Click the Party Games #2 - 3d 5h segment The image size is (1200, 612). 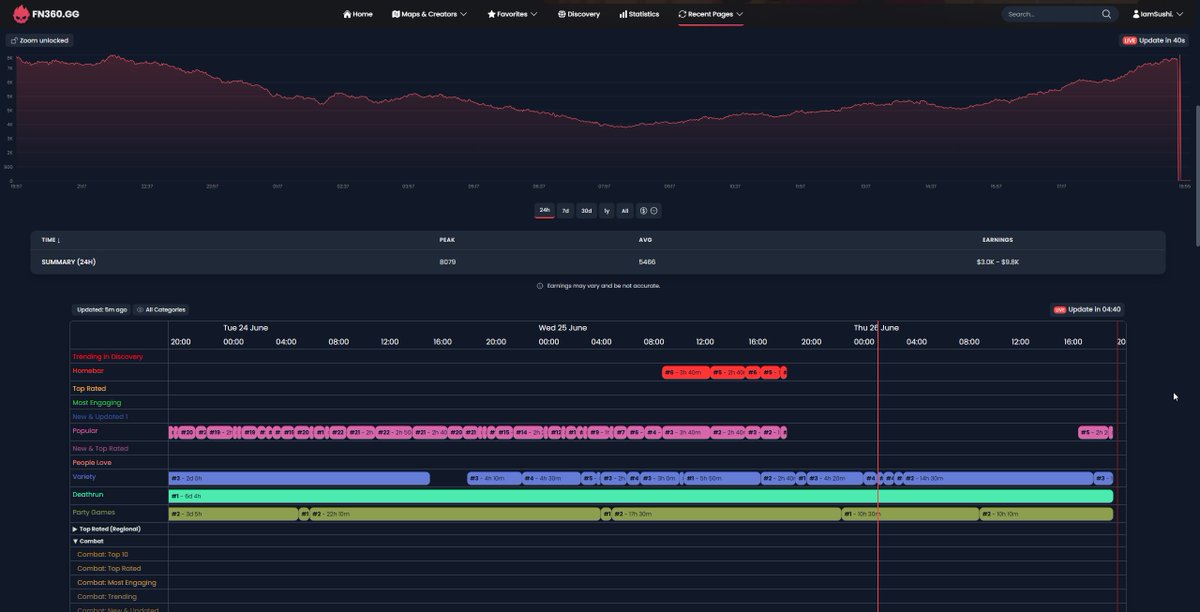click(x=234, y=514)
